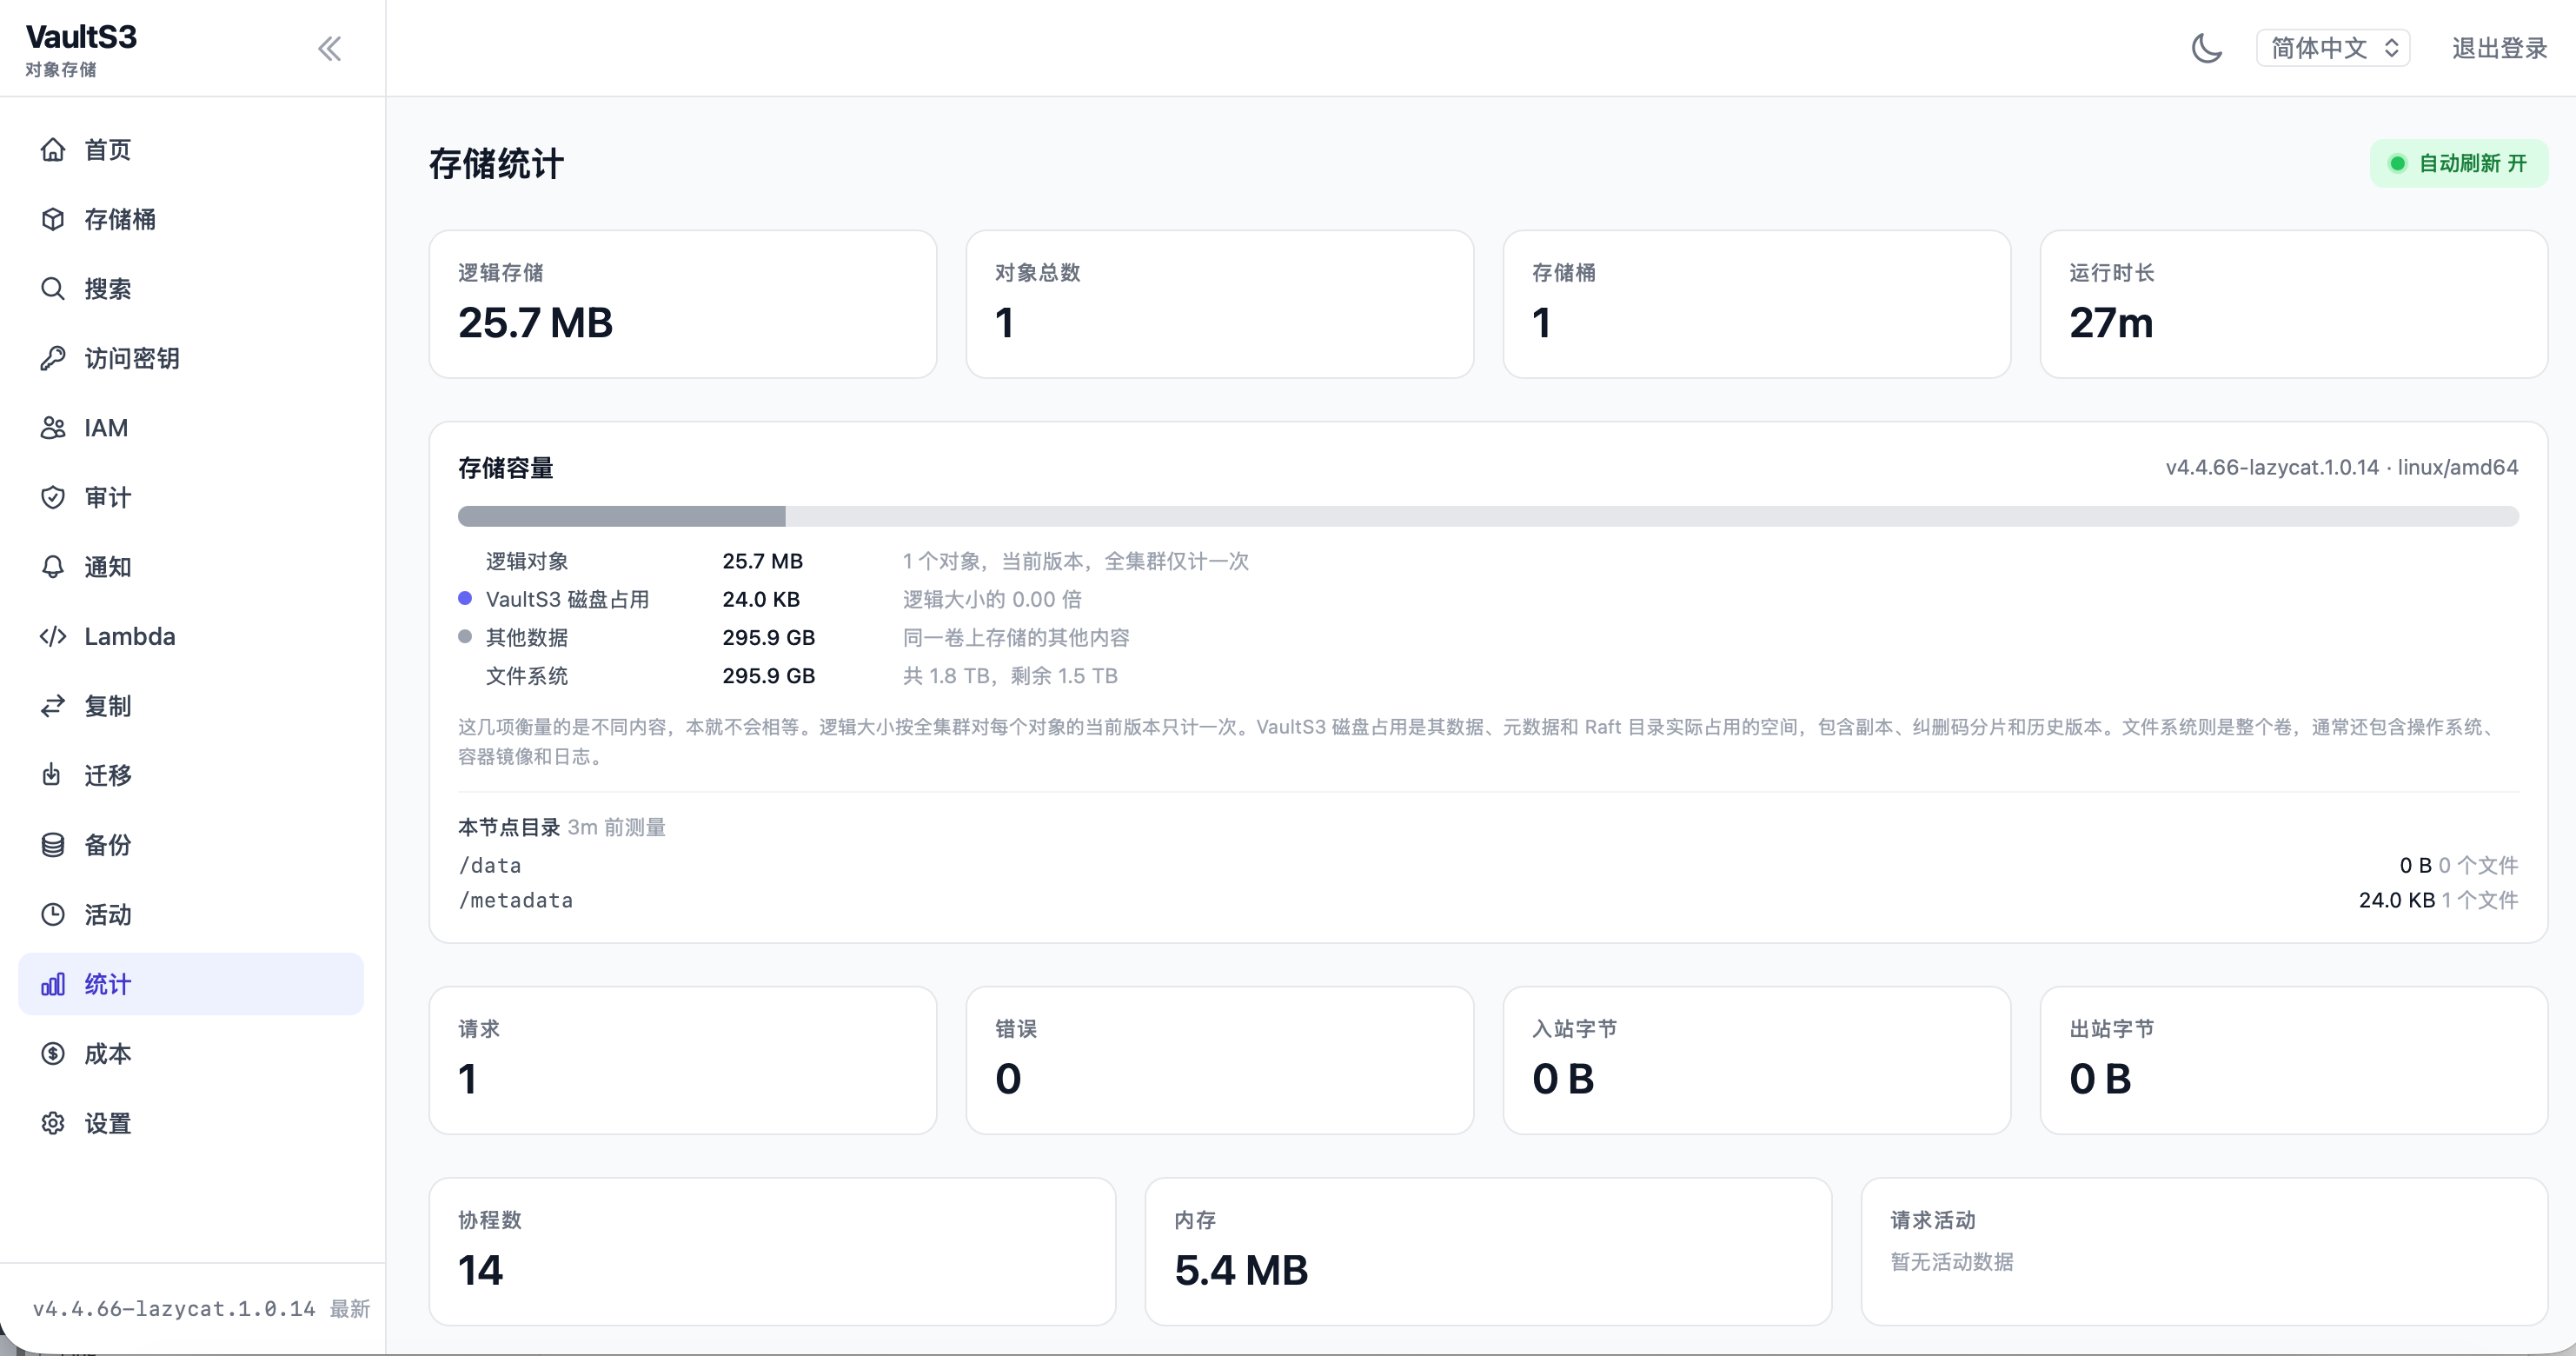Click the 请求活动 card
2576x1356 pixels.
[x=2204, y=1251]
